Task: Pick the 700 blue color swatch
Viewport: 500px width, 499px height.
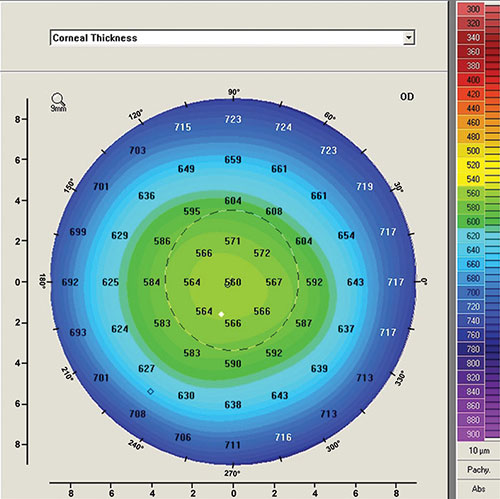Action: [x=470, y=293]
